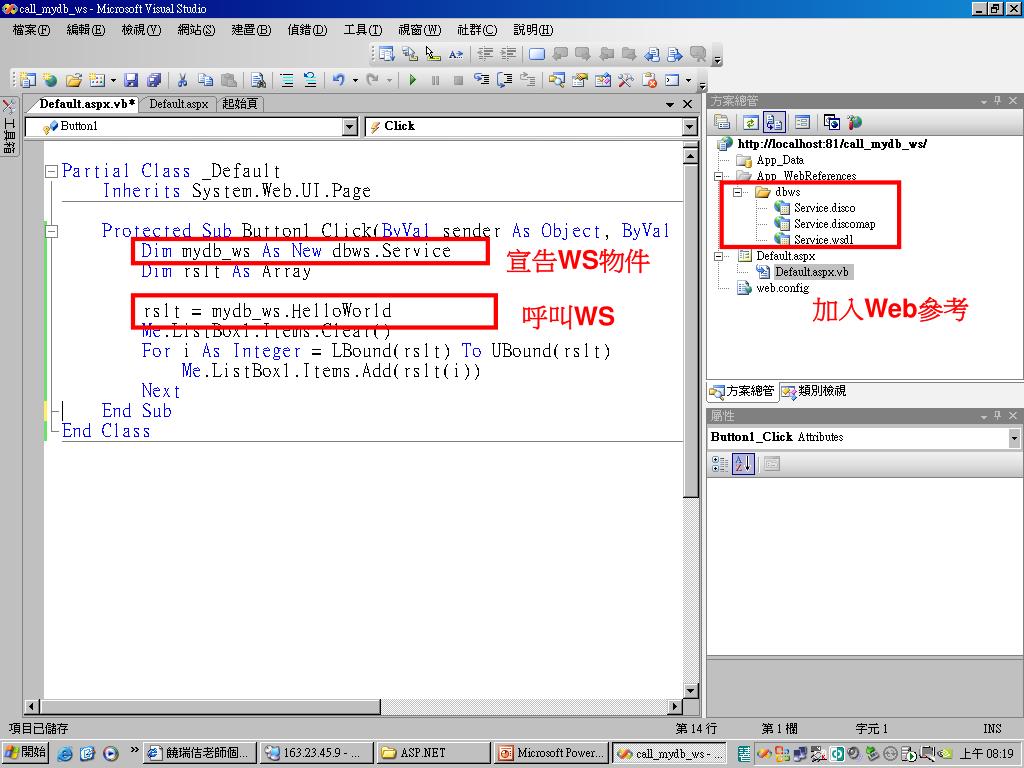Click the Save icon in the toolbar
Image resolution: width=1024 pixels, height=768 pixels.
pyautogui.click(x=131, y=80)
